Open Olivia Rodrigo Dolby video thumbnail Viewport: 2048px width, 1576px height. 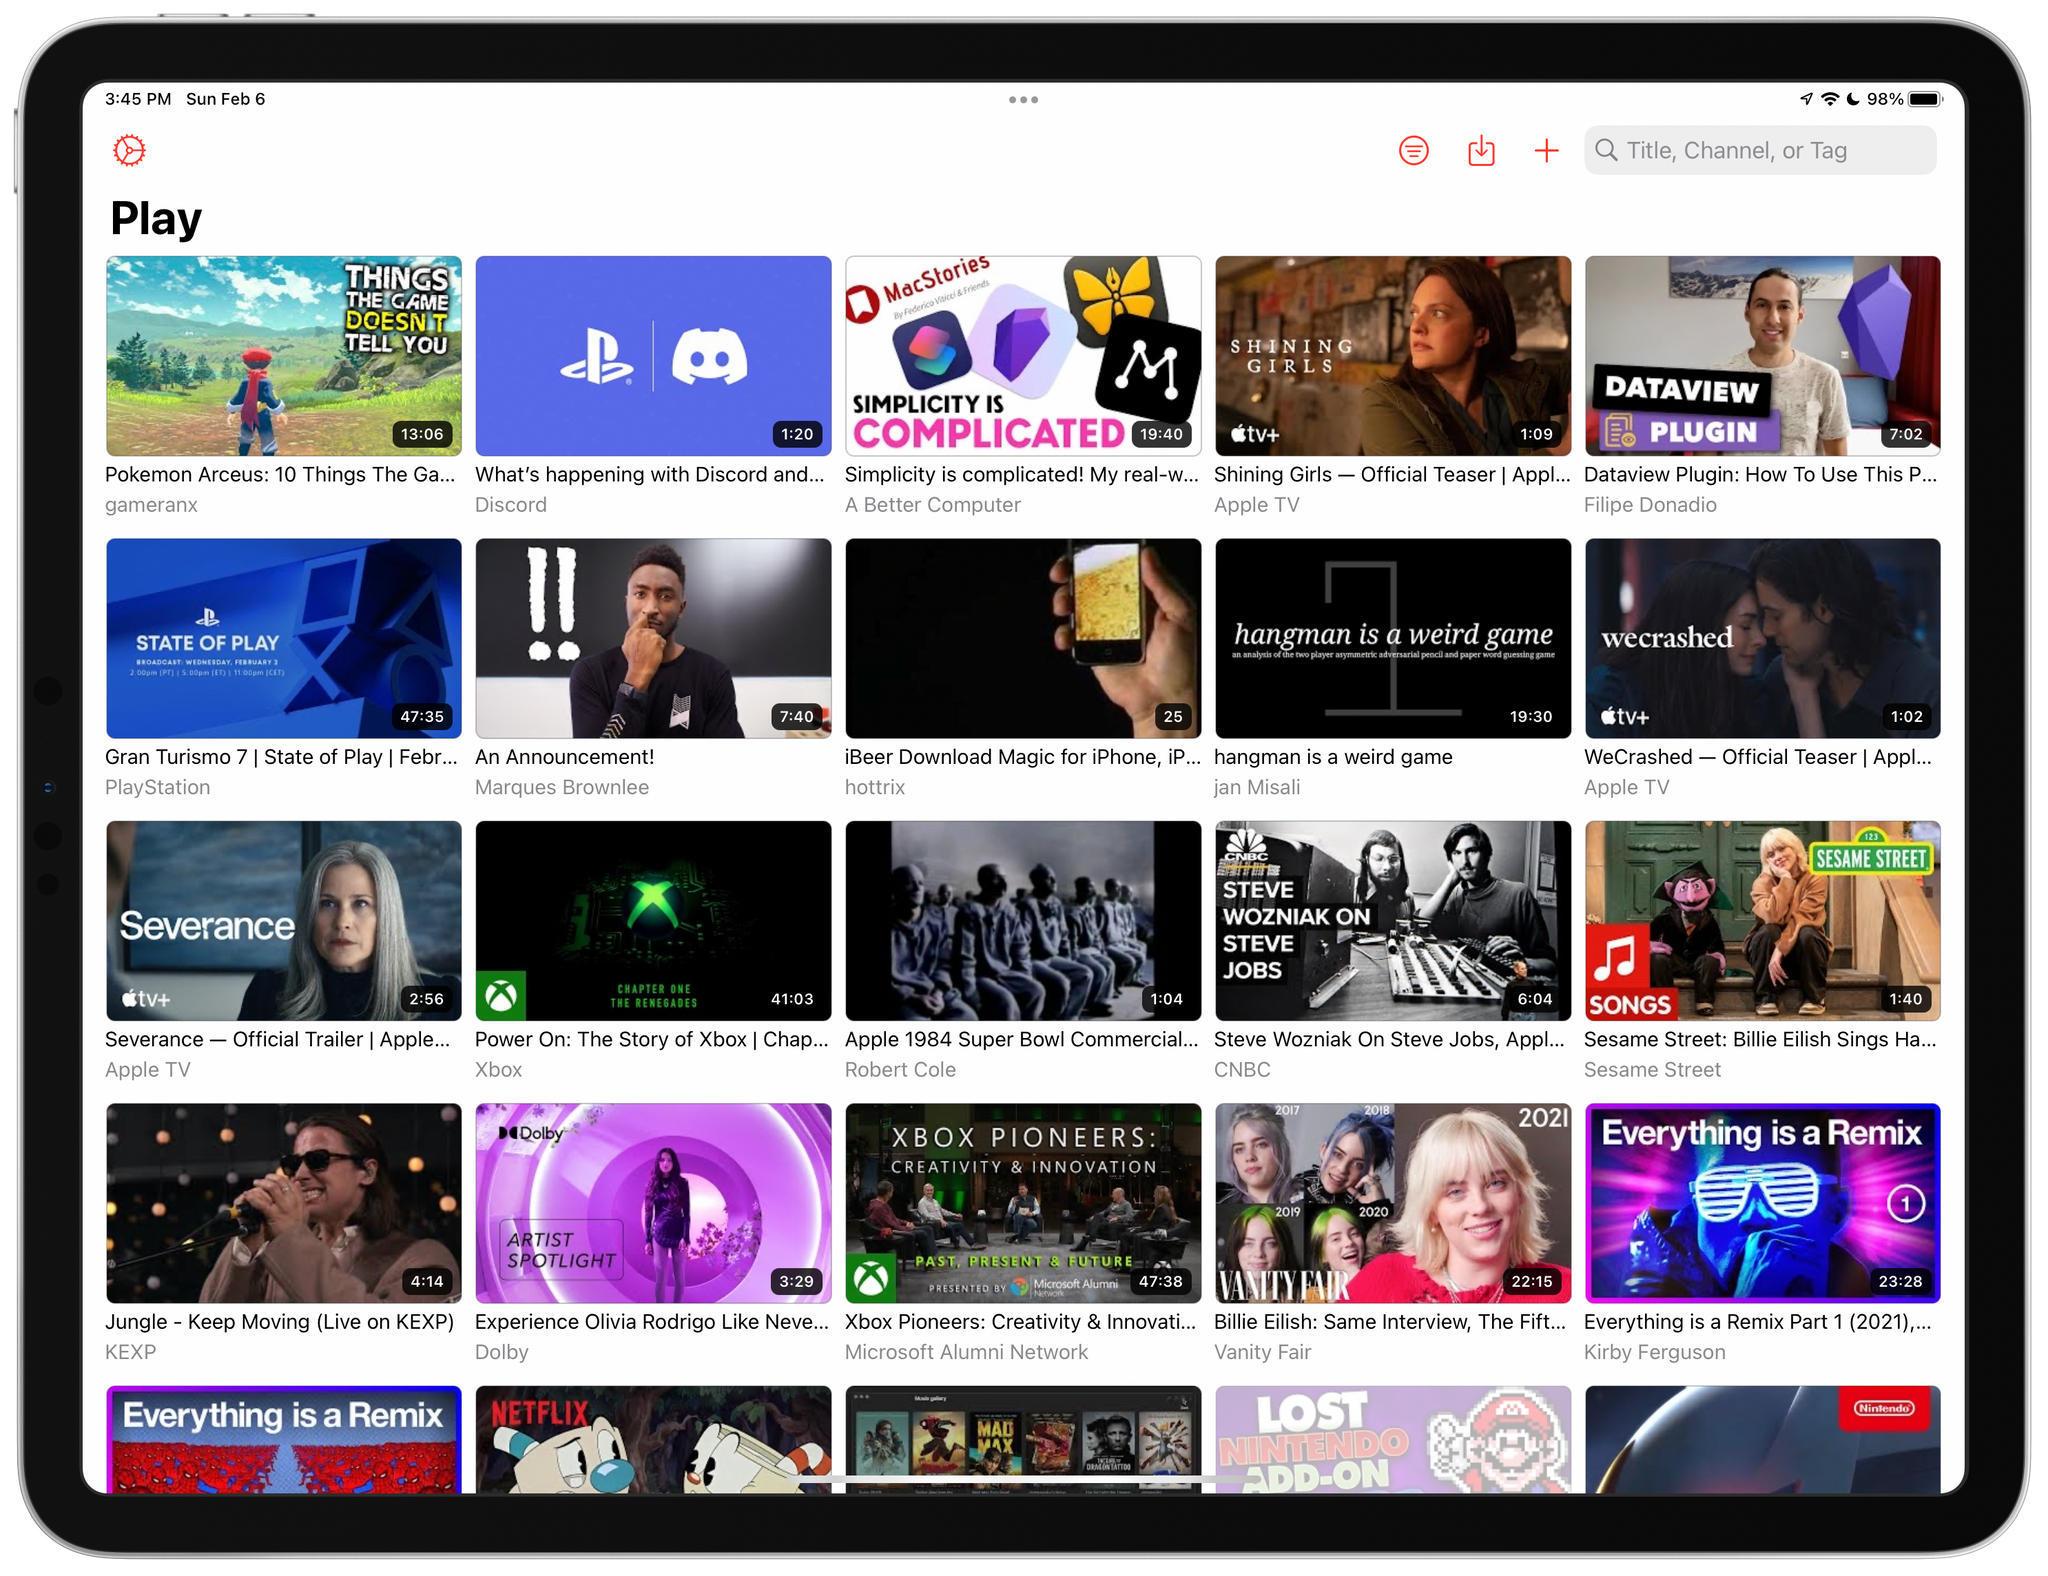(x=653, y=1203)
